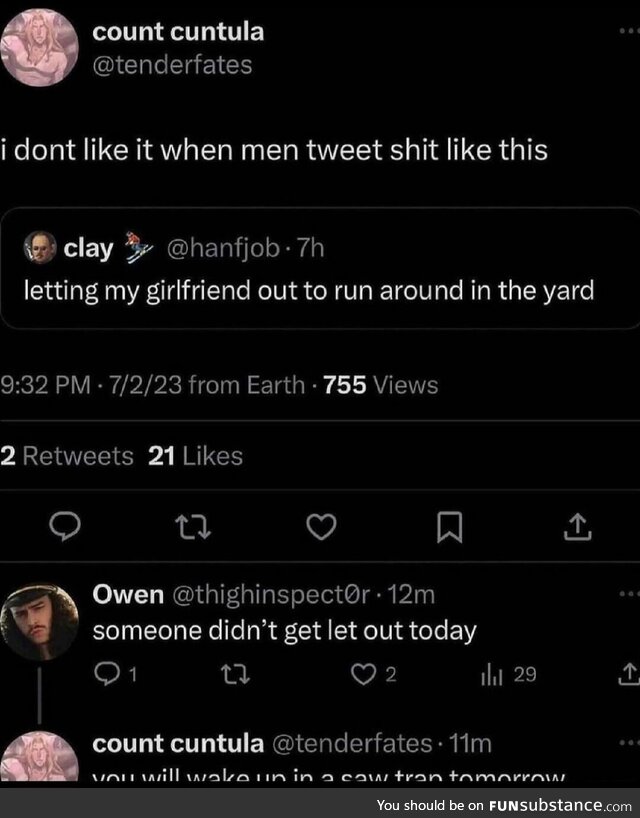This screenshot has width=640, height=818.
Task: Like the main tweet with the heart icon
Action: (320, 528)
